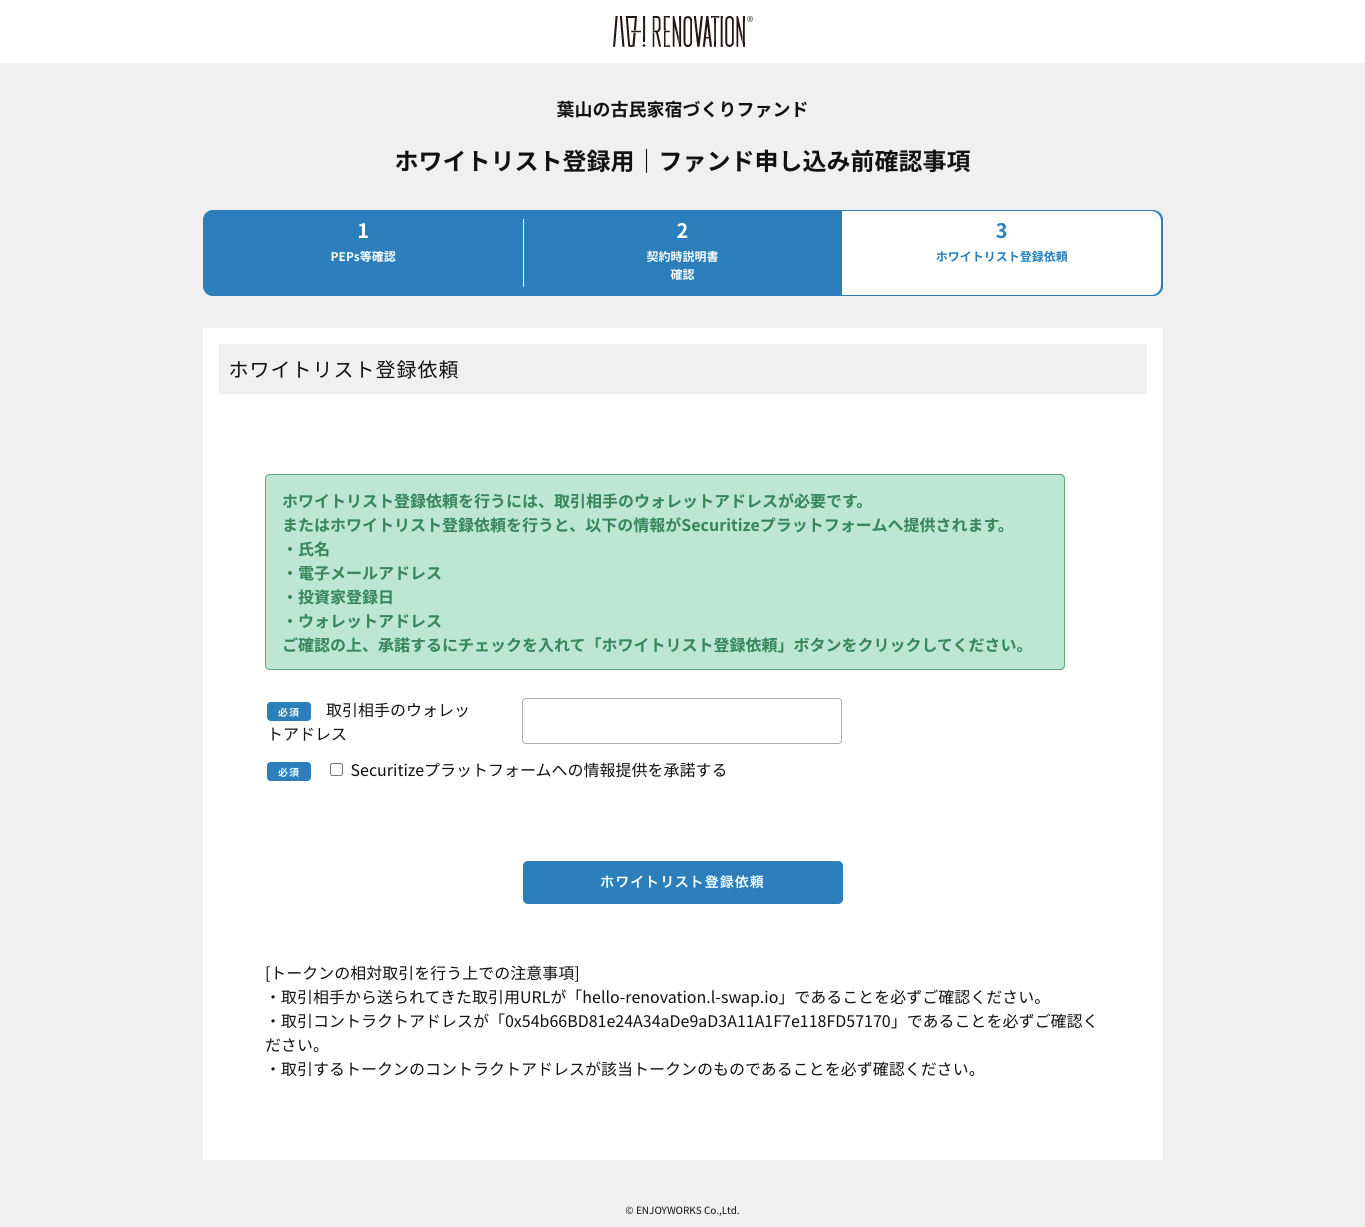Click the last caution line about token contract address
The image size is (1365, 1227).
point(623,1069)
